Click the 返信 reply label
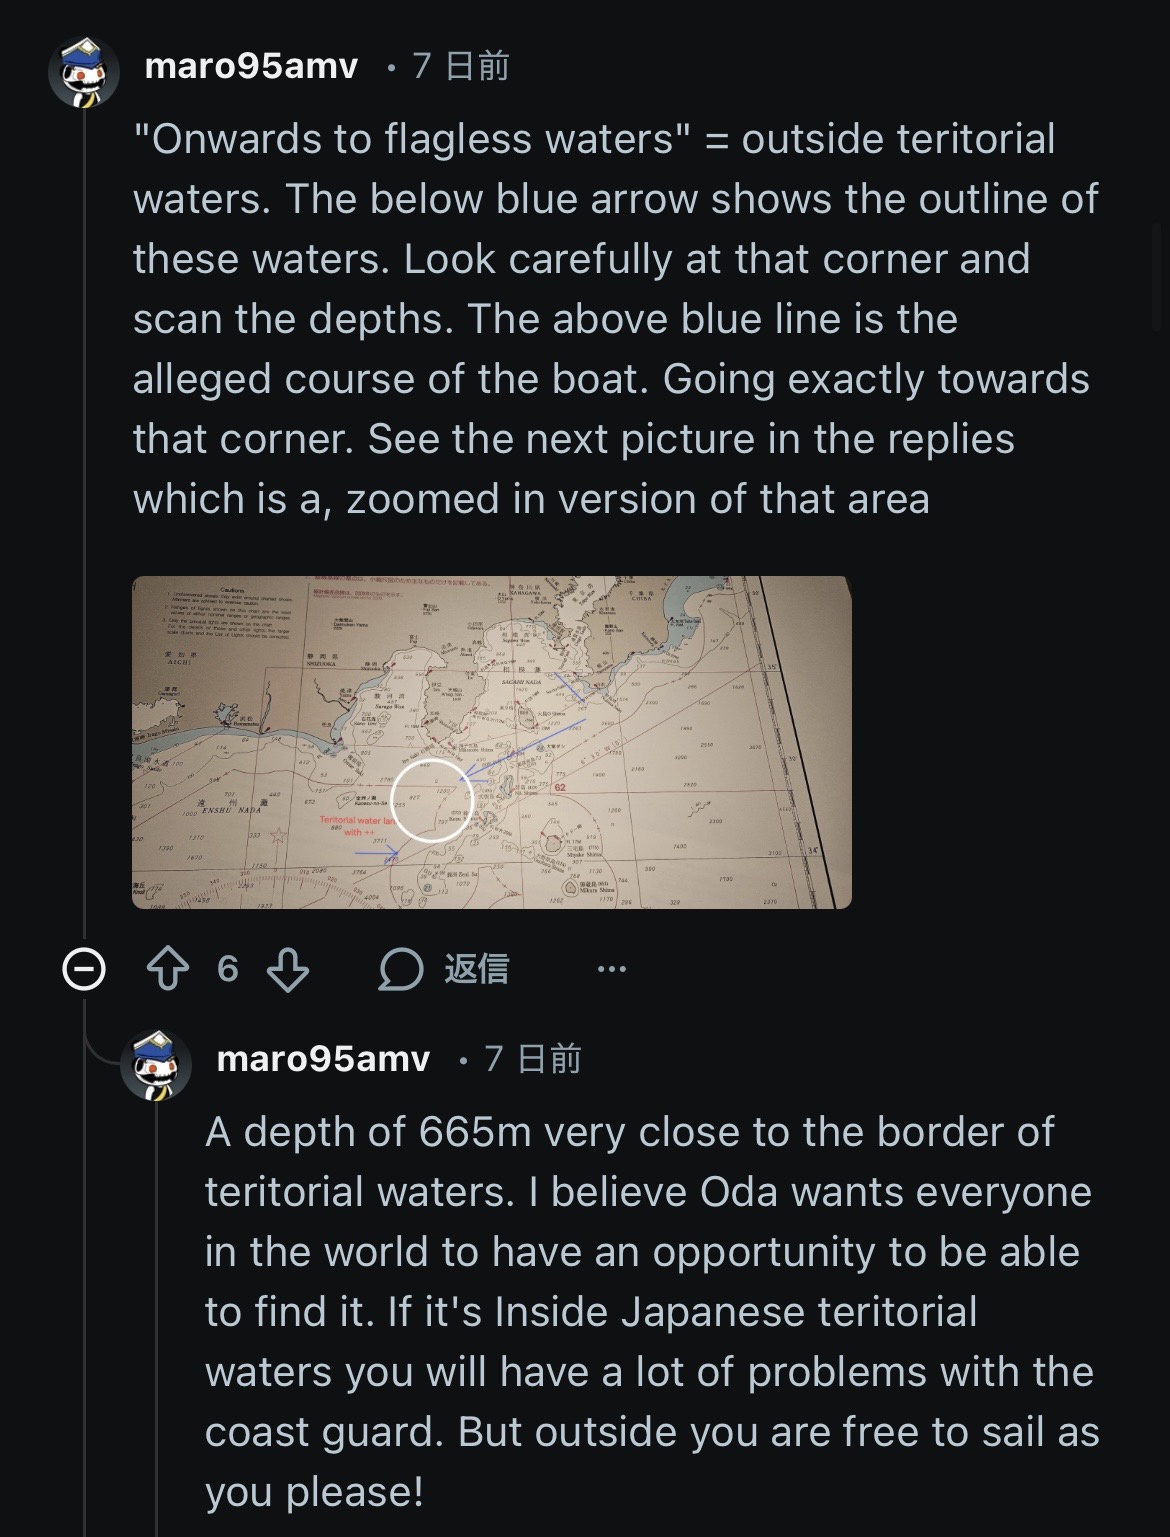This screenshot has width=1170, height=1537. click(476, 969)
